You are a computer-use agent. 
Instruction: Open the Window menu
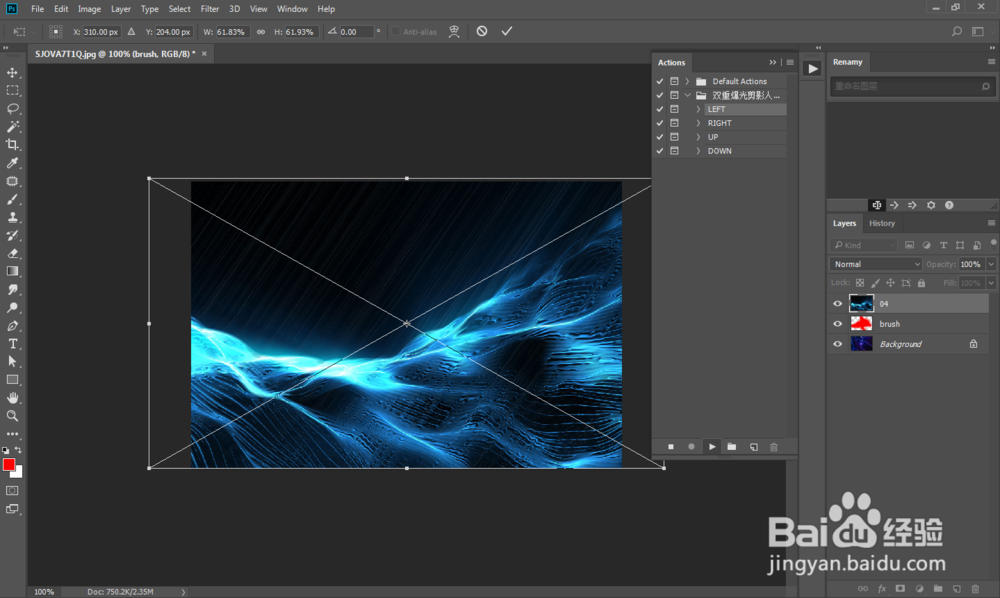pos(292,9)
